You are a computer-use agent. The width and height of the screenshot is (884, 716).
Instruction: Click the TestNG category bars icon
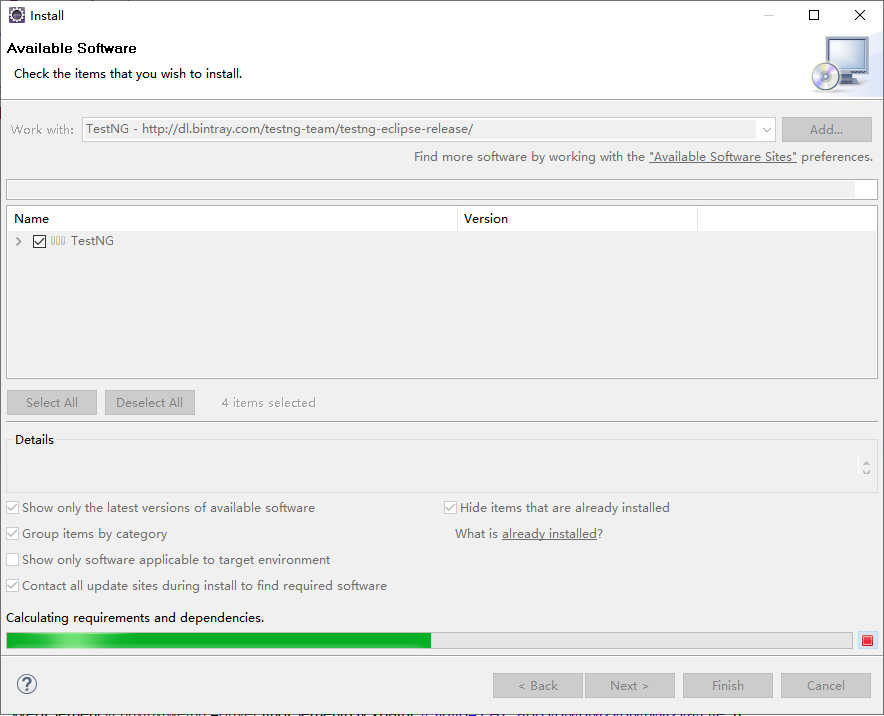[58, 241]
